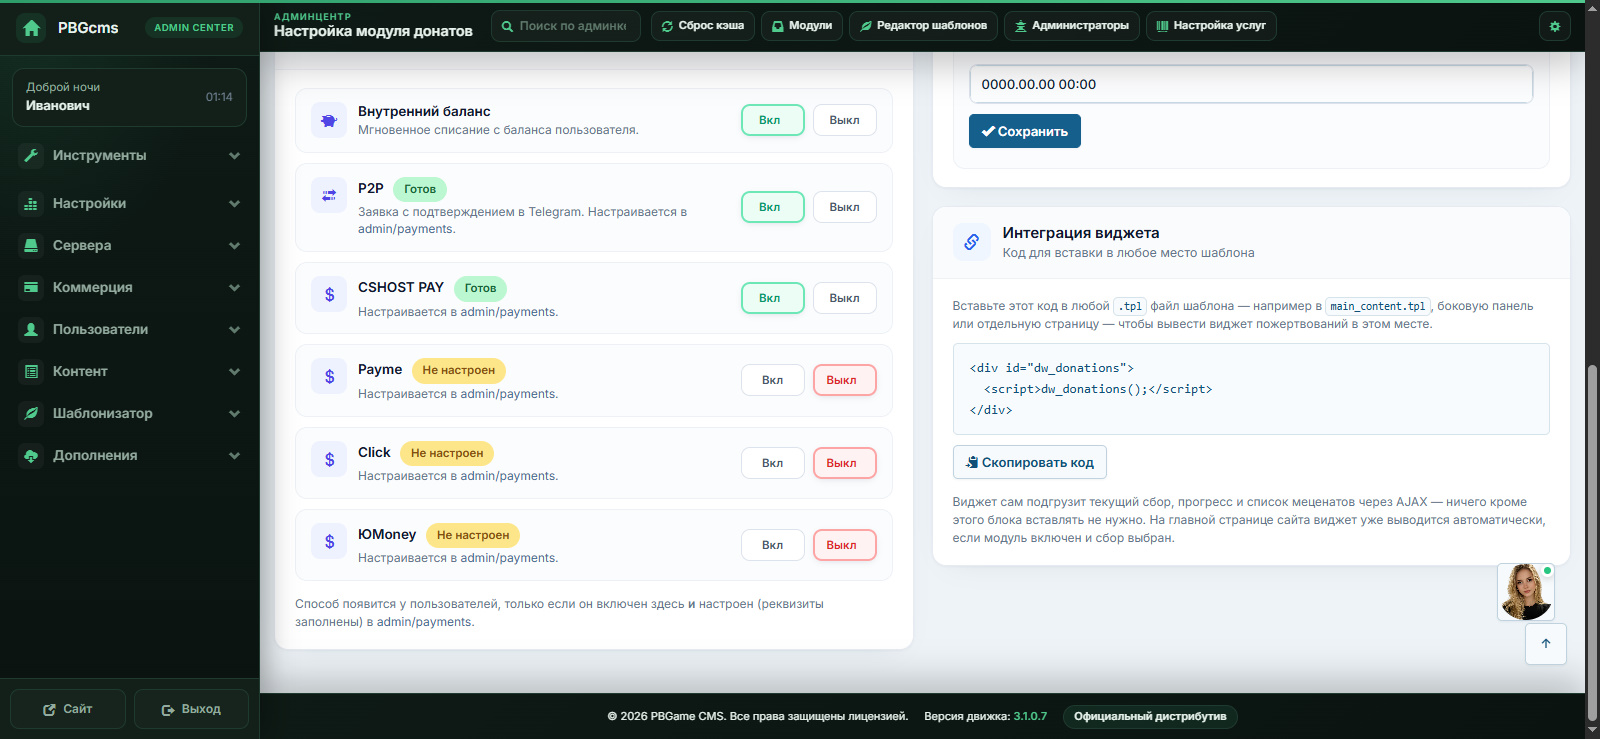1600x739 pixels.
Task: Click the piggy bank icon for Внутренний баланс
Action: (x=329, y=120)
